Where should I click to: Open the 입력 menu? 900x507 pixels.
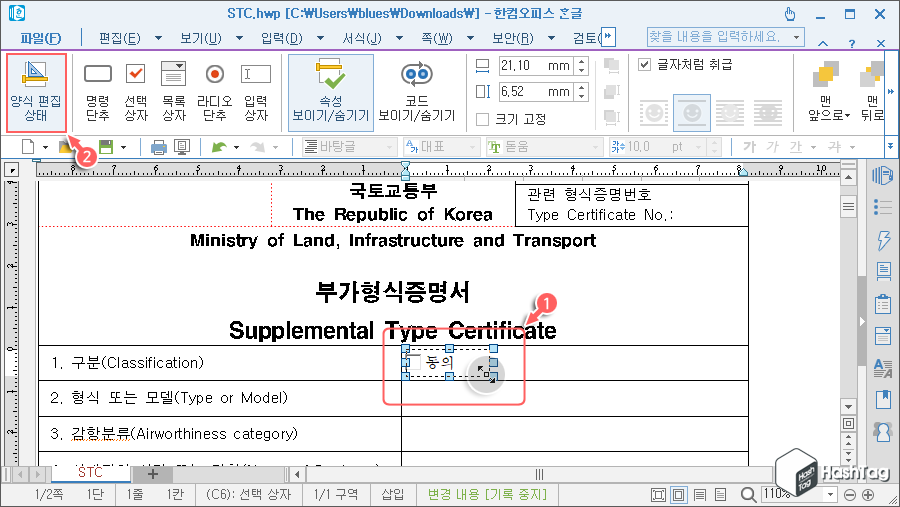(281, 38)
